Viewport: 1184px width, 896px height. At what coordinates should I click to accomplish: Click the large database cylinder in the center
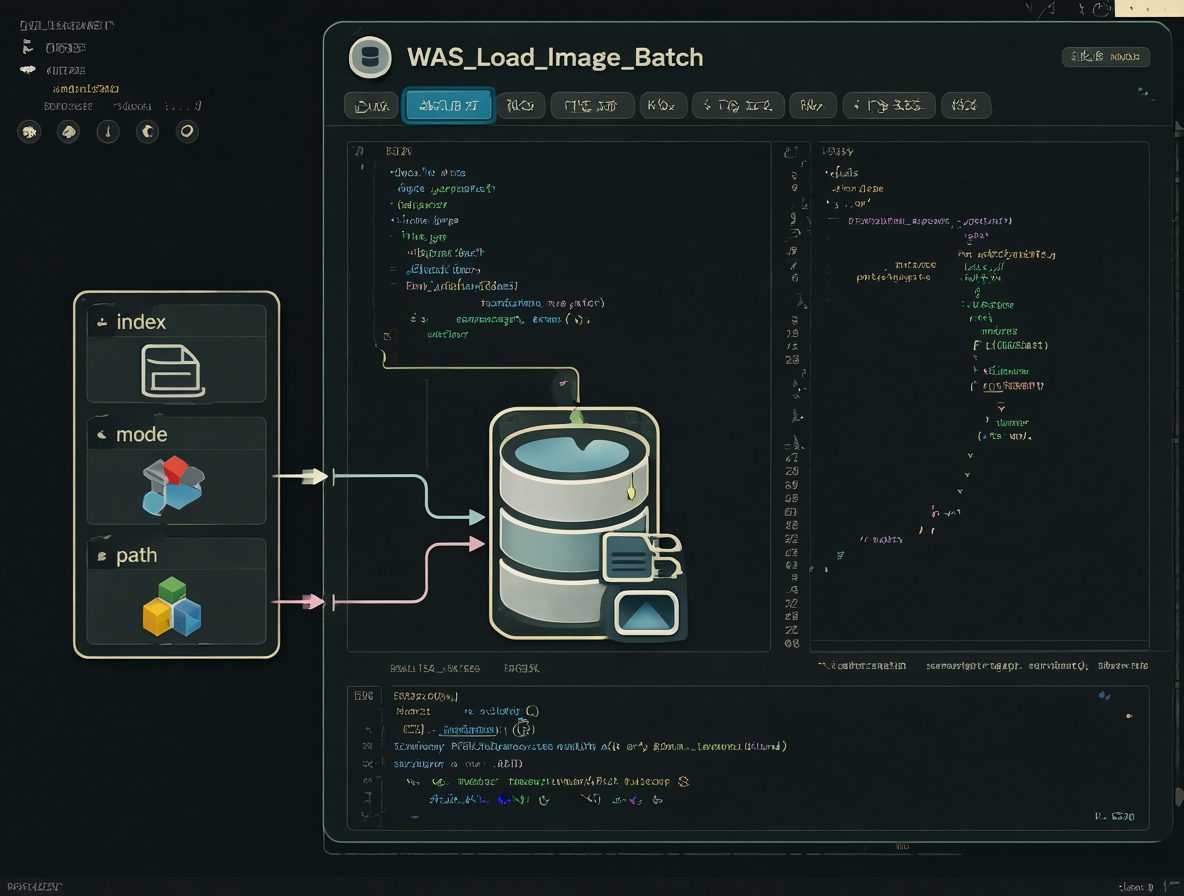(574, 522)
